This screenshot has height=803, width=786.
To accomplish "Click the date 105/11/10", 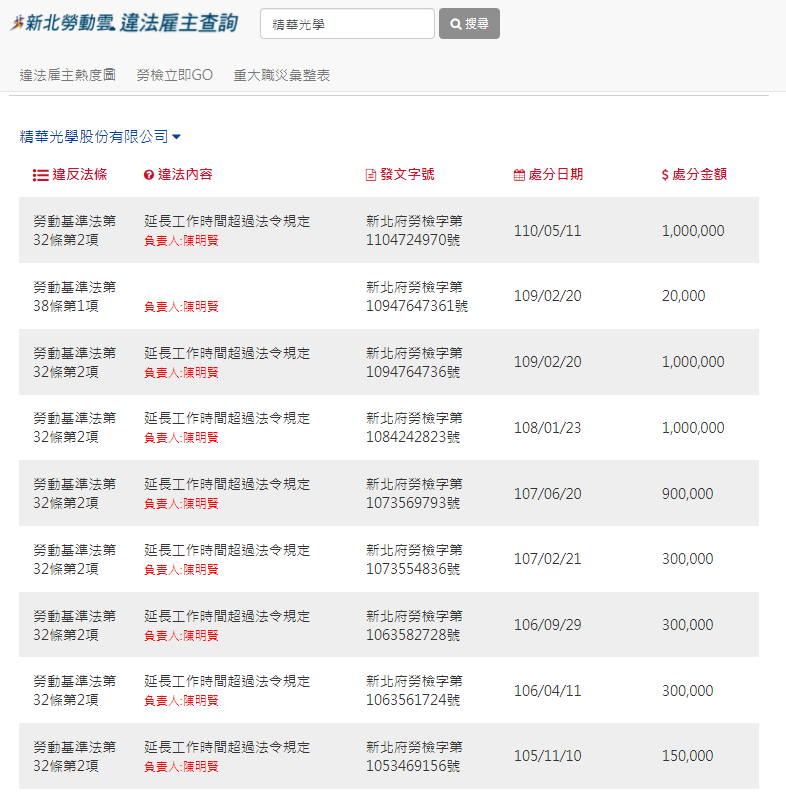I will point(547,756).
